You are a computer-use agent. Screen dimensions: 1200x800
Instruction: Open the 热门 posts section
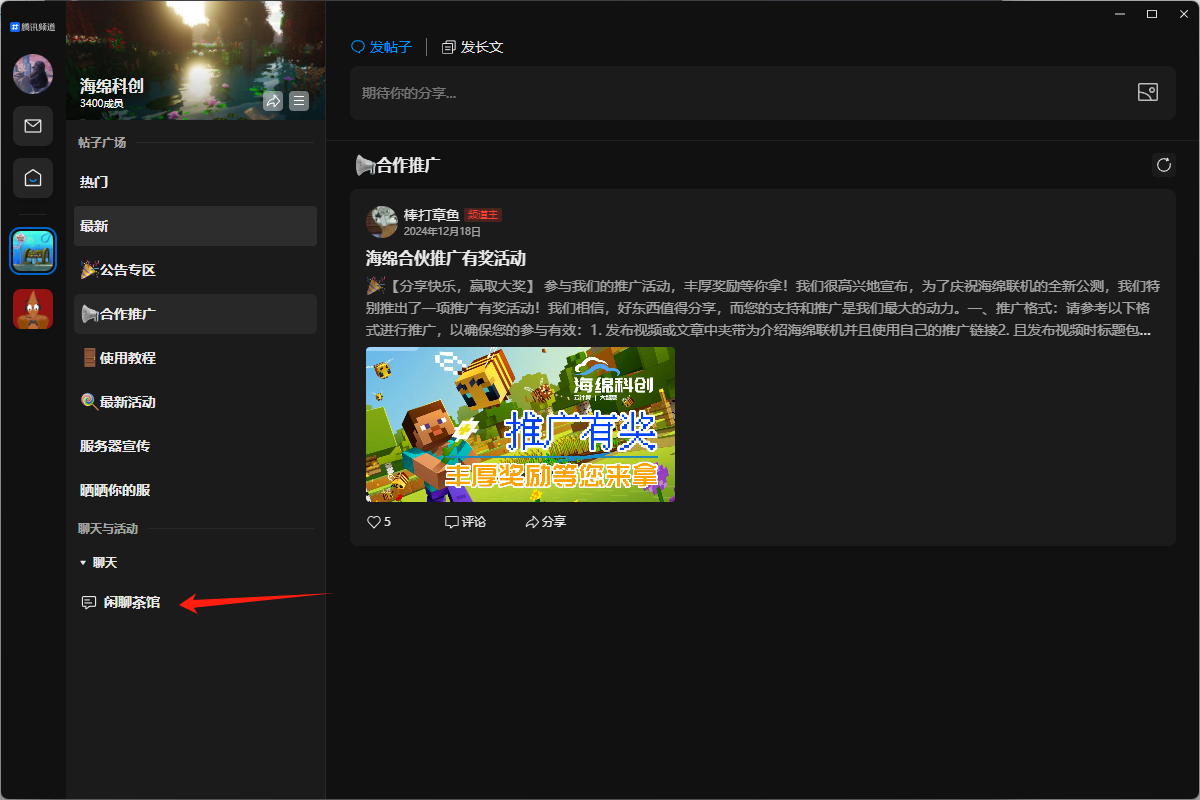195,182
